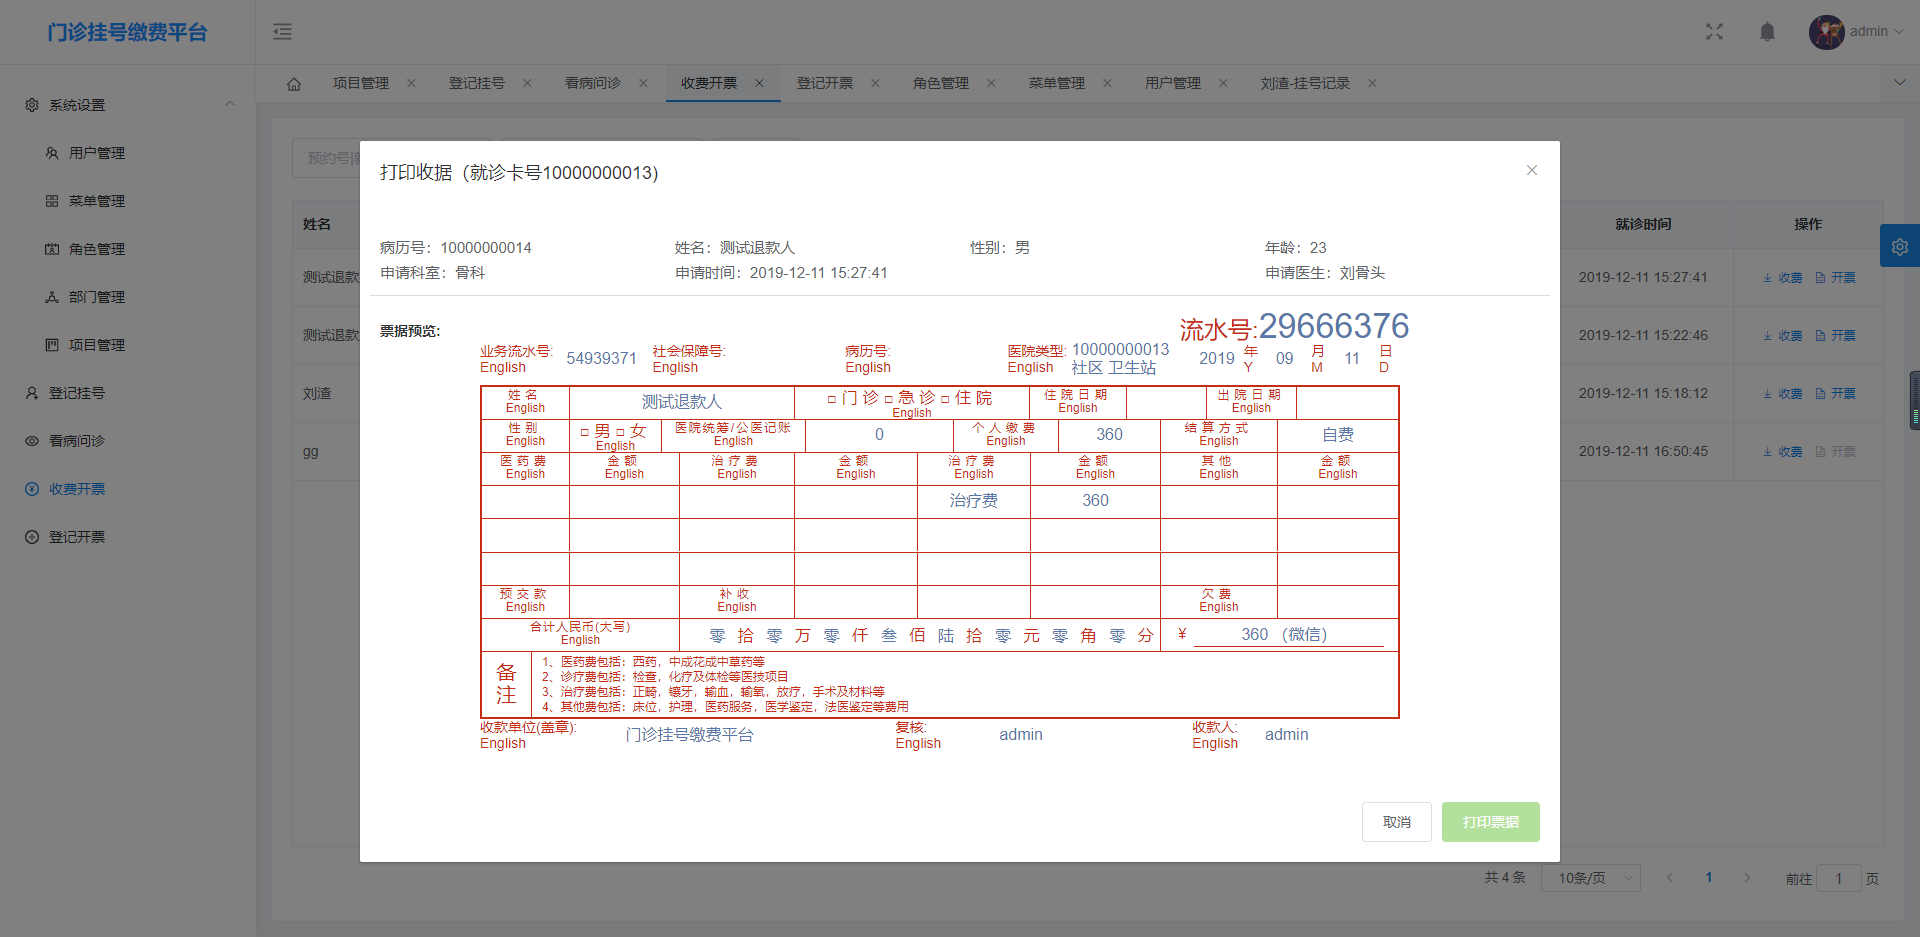Click the 就诊时间 column header
The width and height of the screenshot is (1920, 937).
click(x=1643, y=224)
